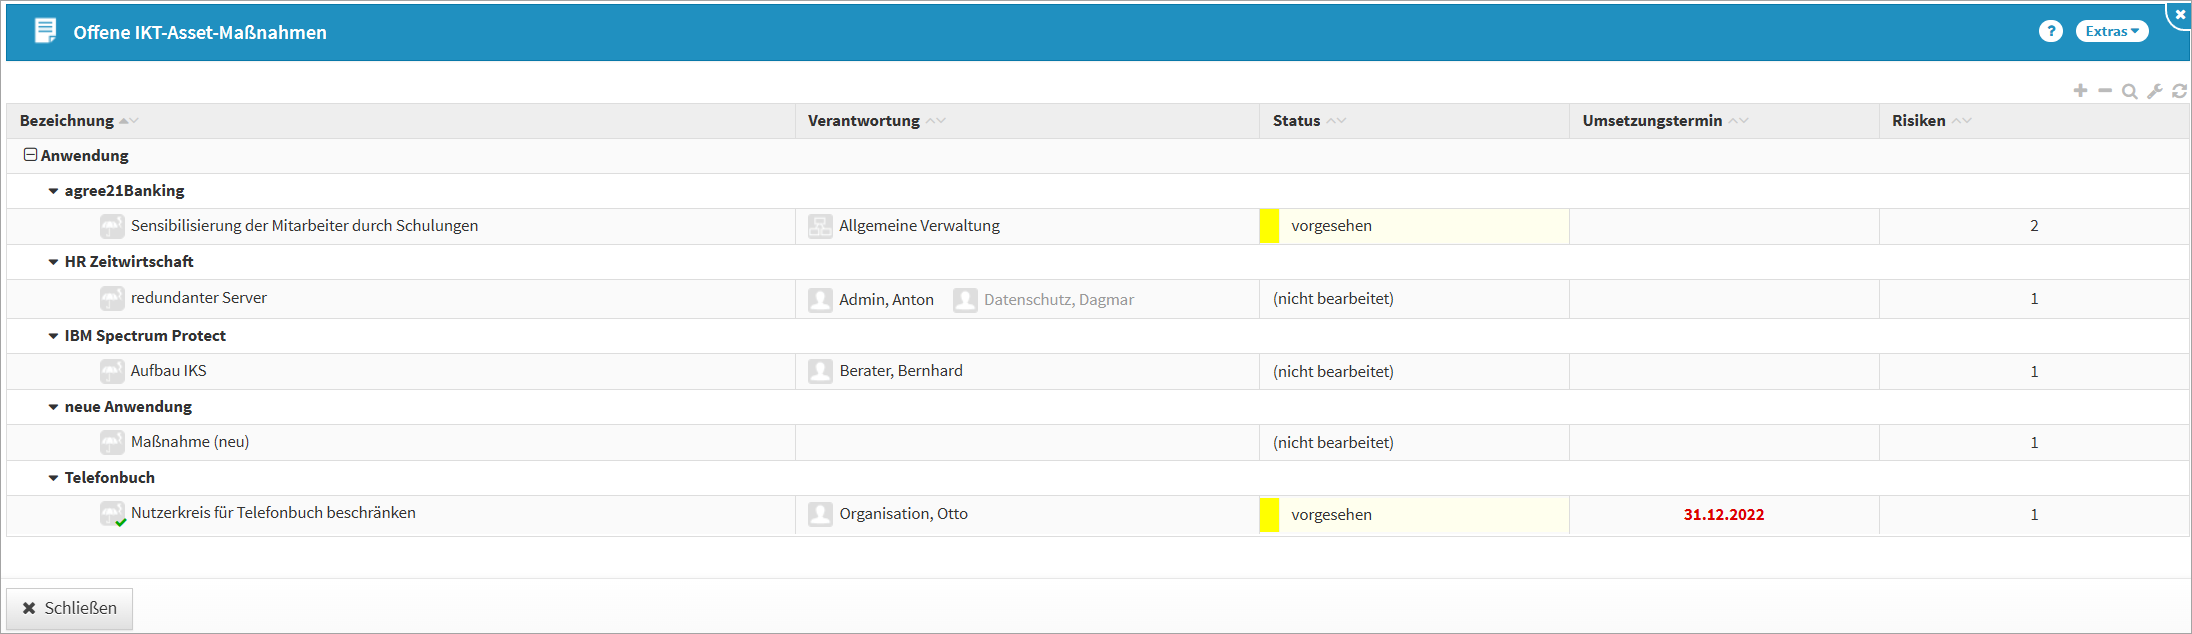Open the table search magnifier icon
Image resolution: width=2192 pixels, height=634 pixels.
[x=2130, y=91]
